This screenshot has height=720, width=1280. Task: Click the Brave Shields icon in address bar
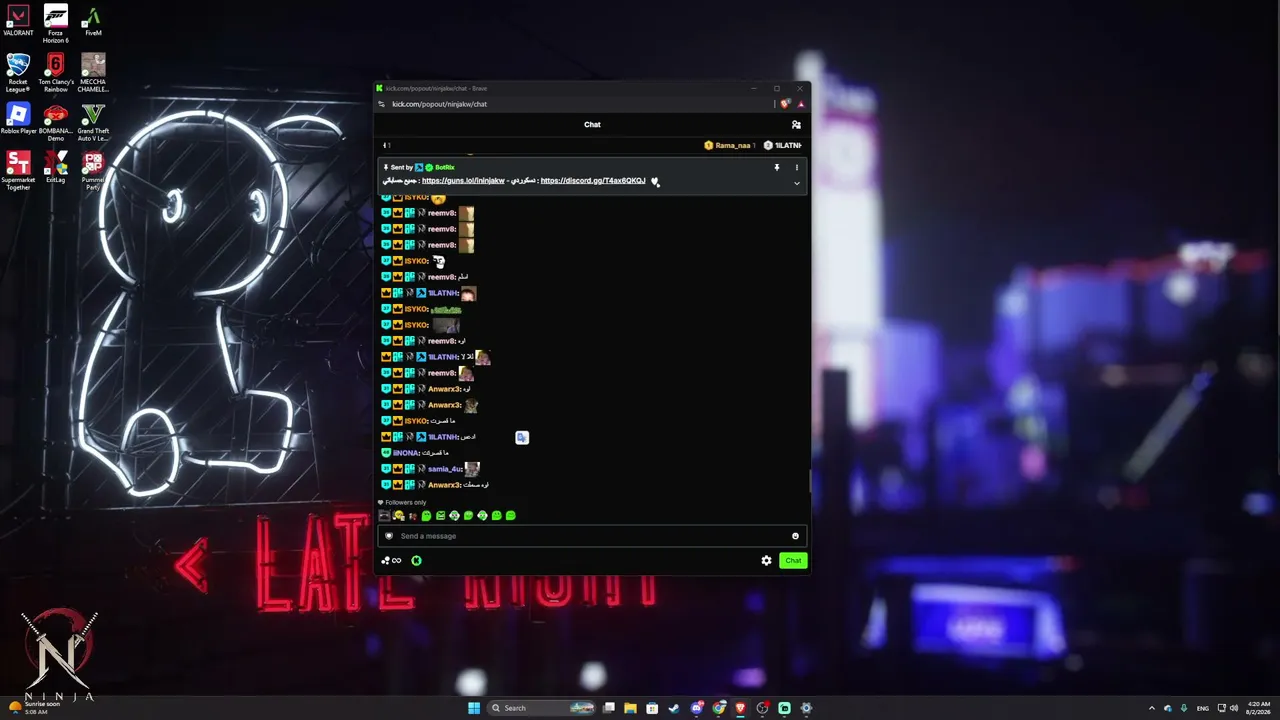coord(786,104)
